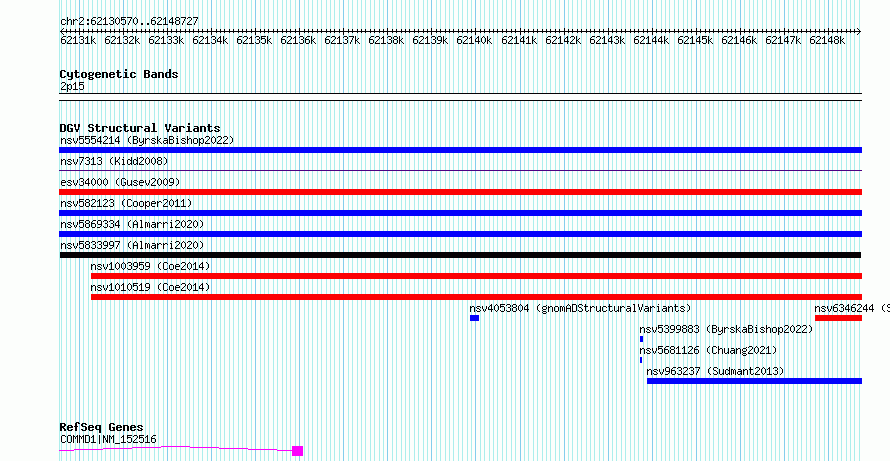Click the 62133k ruler tick label
Image resolution: width=890 pixels, height=461 pixels.
pos(166,41)
